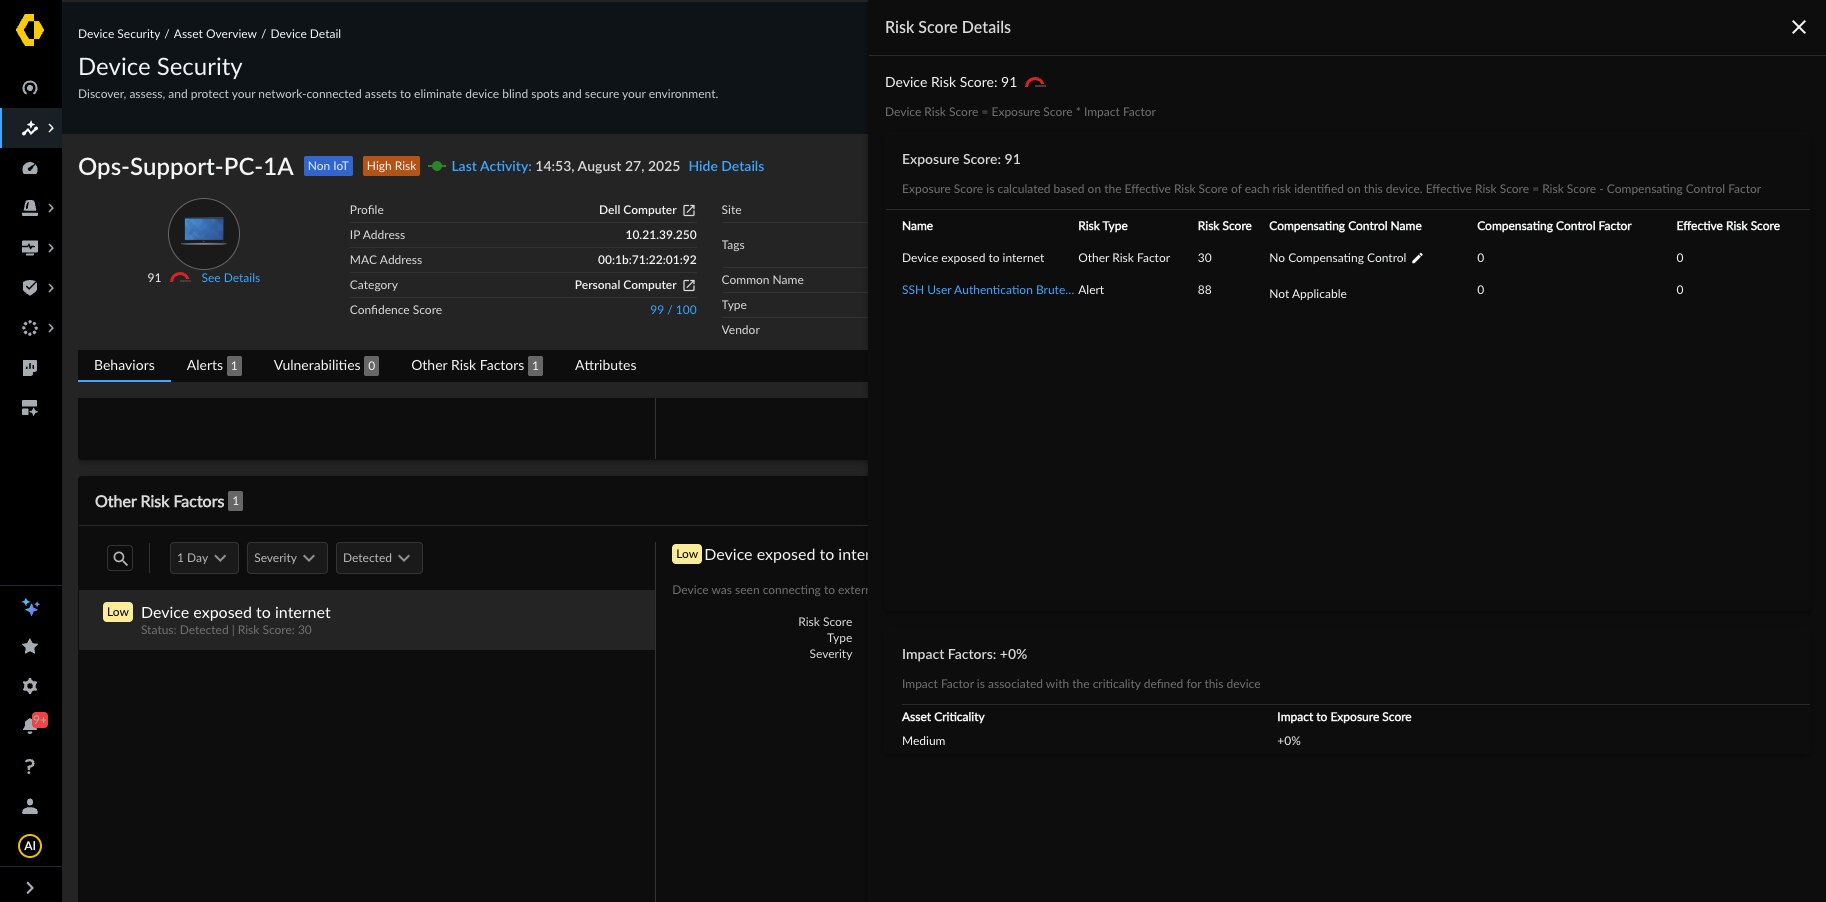Screen dimensions: 1826x902
Task: Click the search magnifier in Other Risk Factors
Action: [x=119, y=557]
